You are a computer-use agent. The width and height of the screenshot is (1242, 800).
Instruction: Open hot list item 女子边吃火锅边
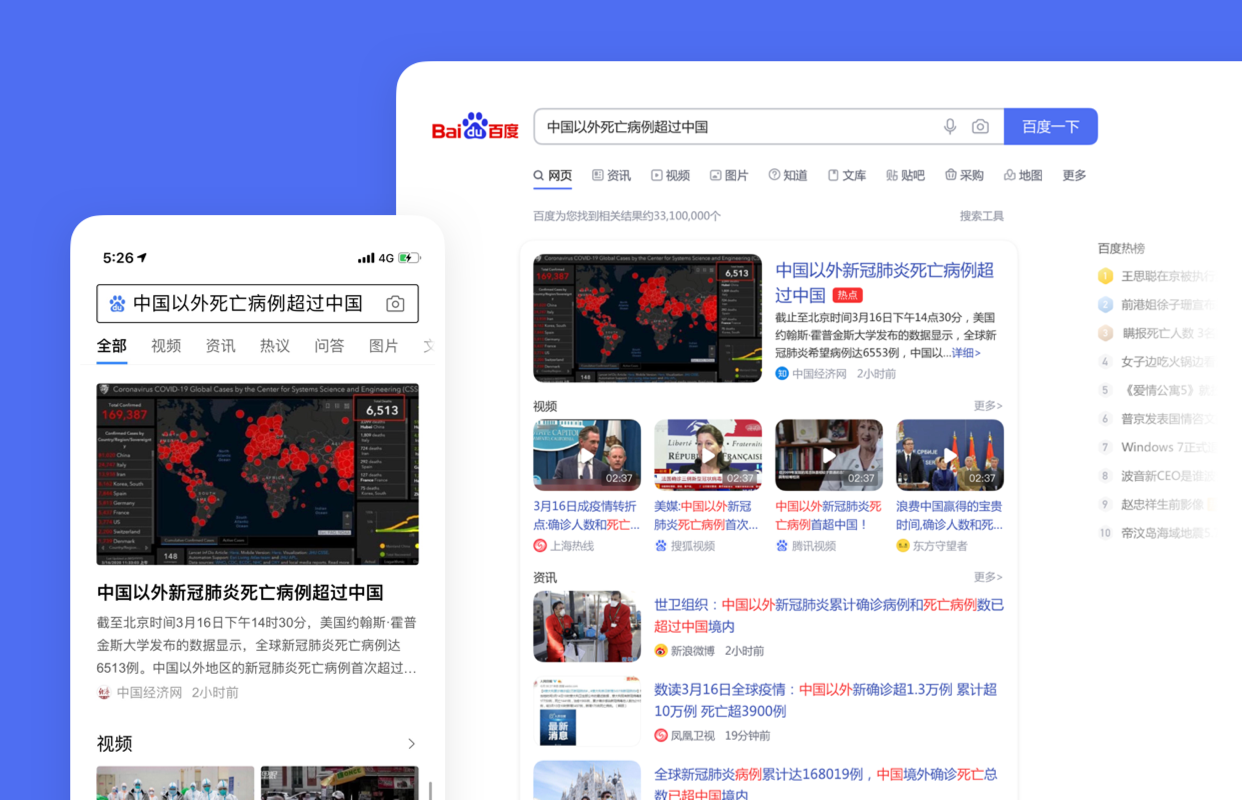[x=1168, y=362]
